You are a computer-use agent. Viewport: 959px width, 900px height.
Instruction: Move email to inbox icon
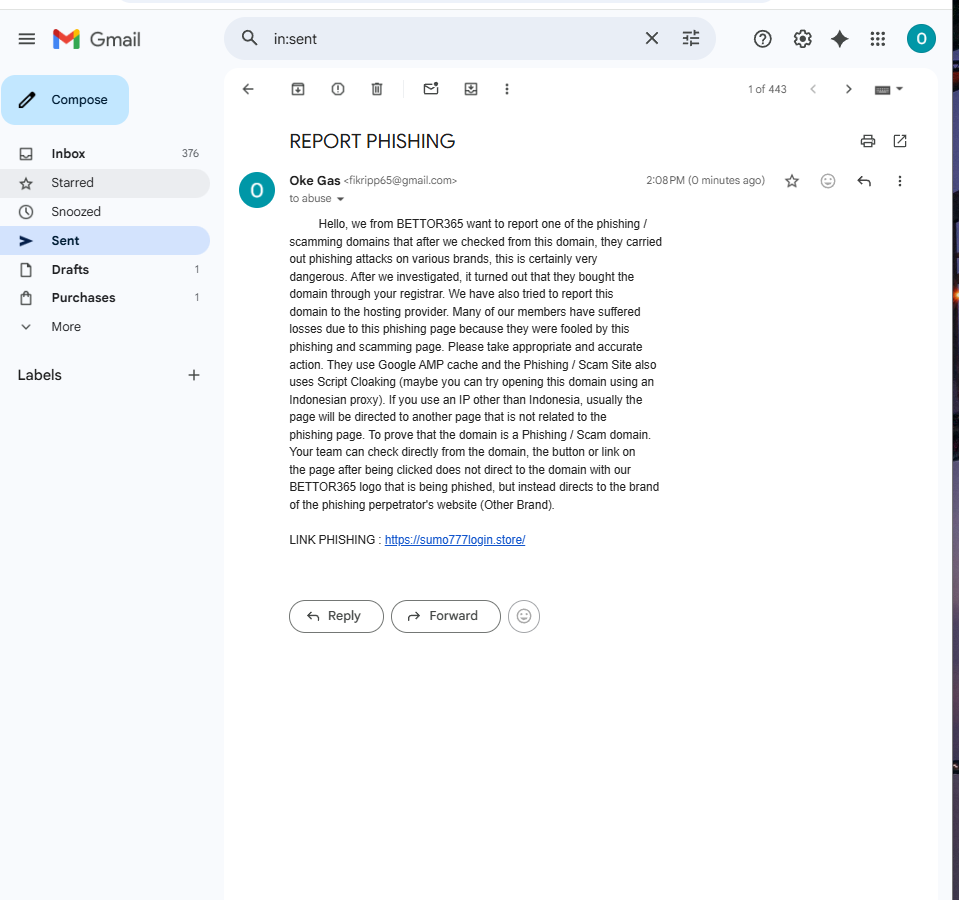click(471, 89)
